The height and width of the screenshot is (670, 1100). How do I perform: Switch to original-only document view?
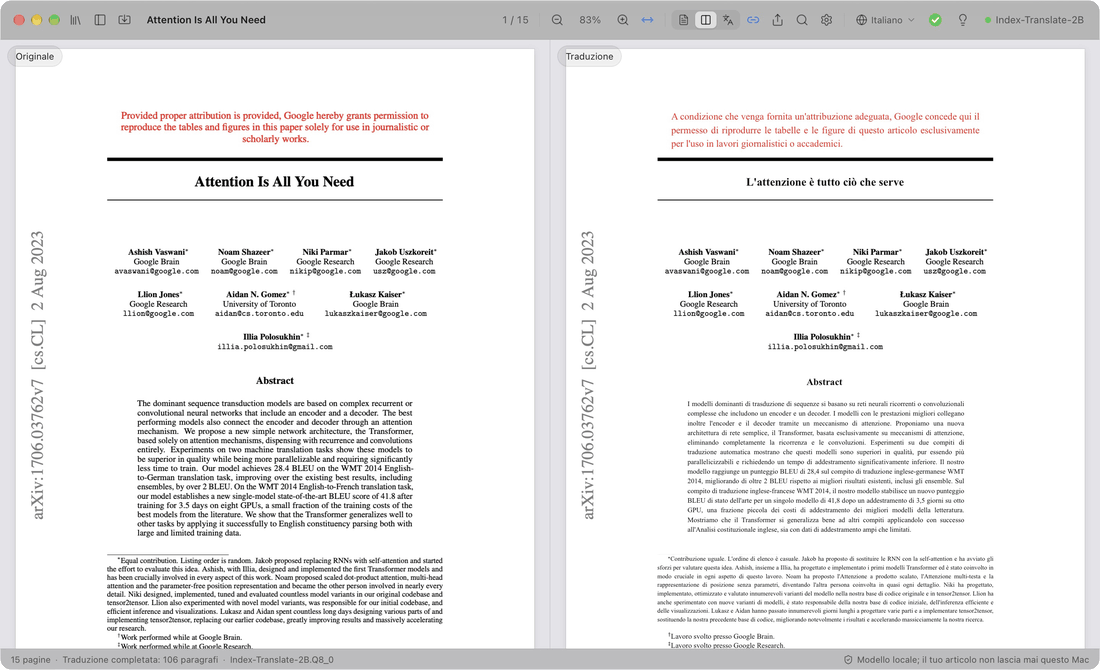click(x=683, y=20)
